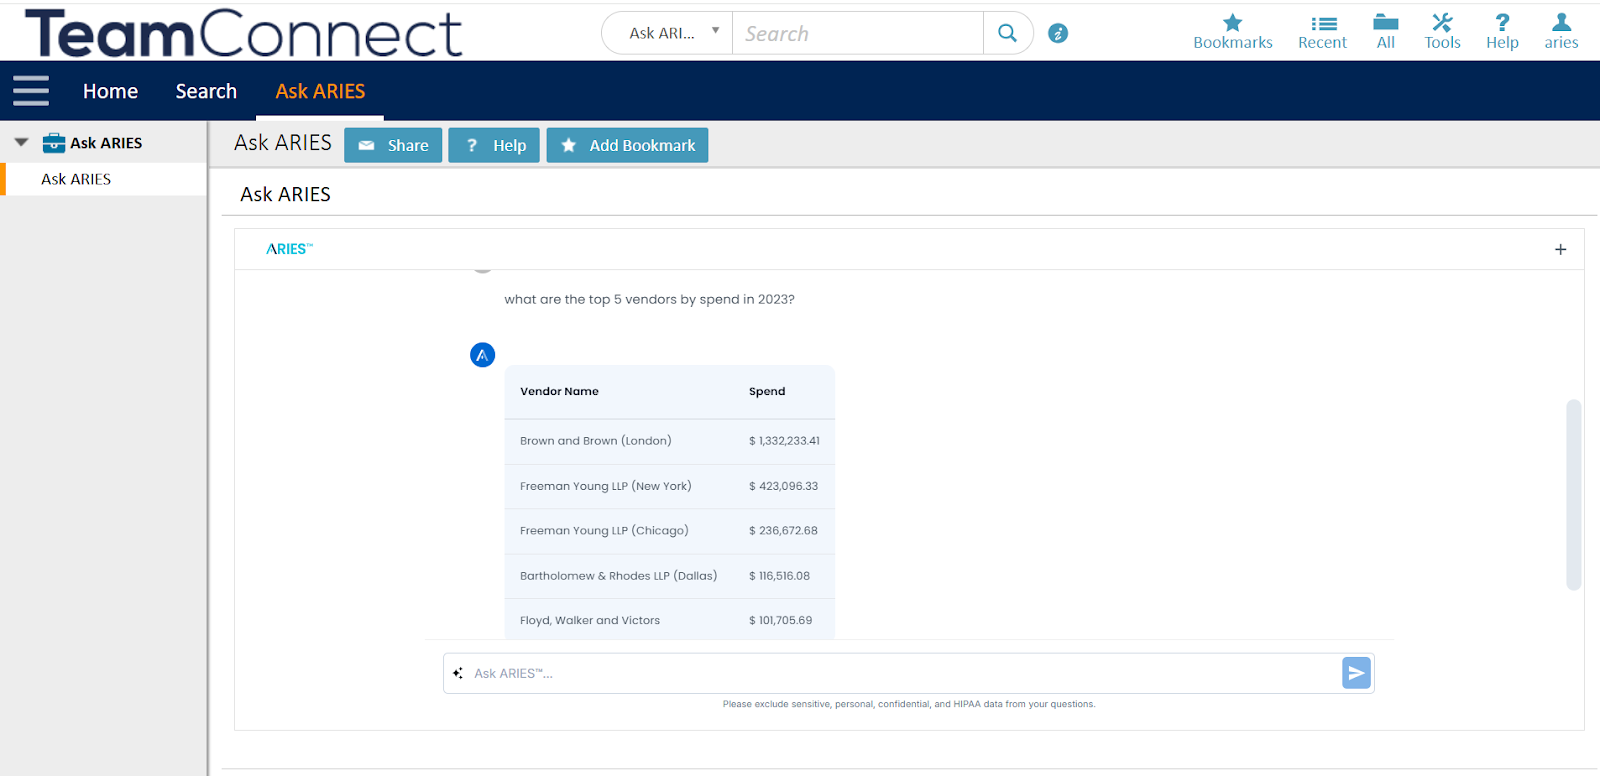Send the ARIES question with arrow button
The width and height of the screenshot is (1600, 776).
click(1356, 673)
